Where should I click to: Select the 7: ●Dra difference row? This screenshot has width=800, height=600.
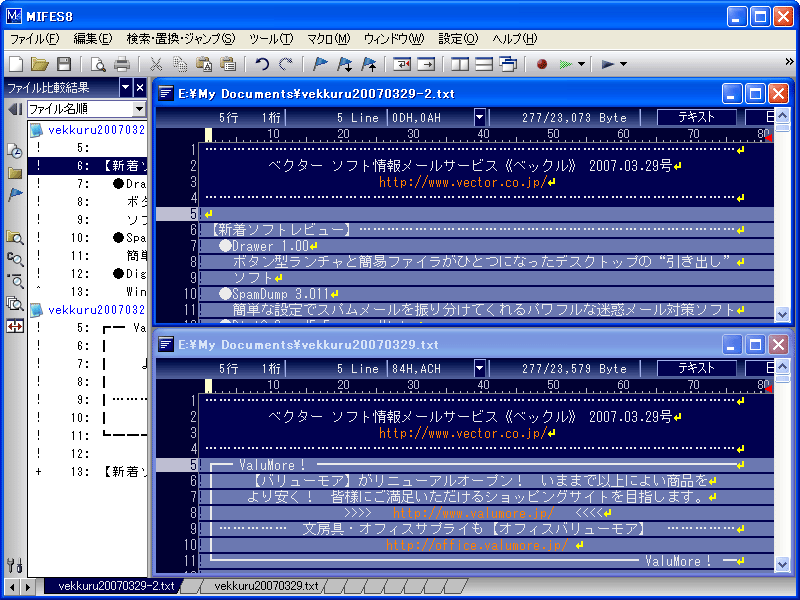click(x=87, y=184)
